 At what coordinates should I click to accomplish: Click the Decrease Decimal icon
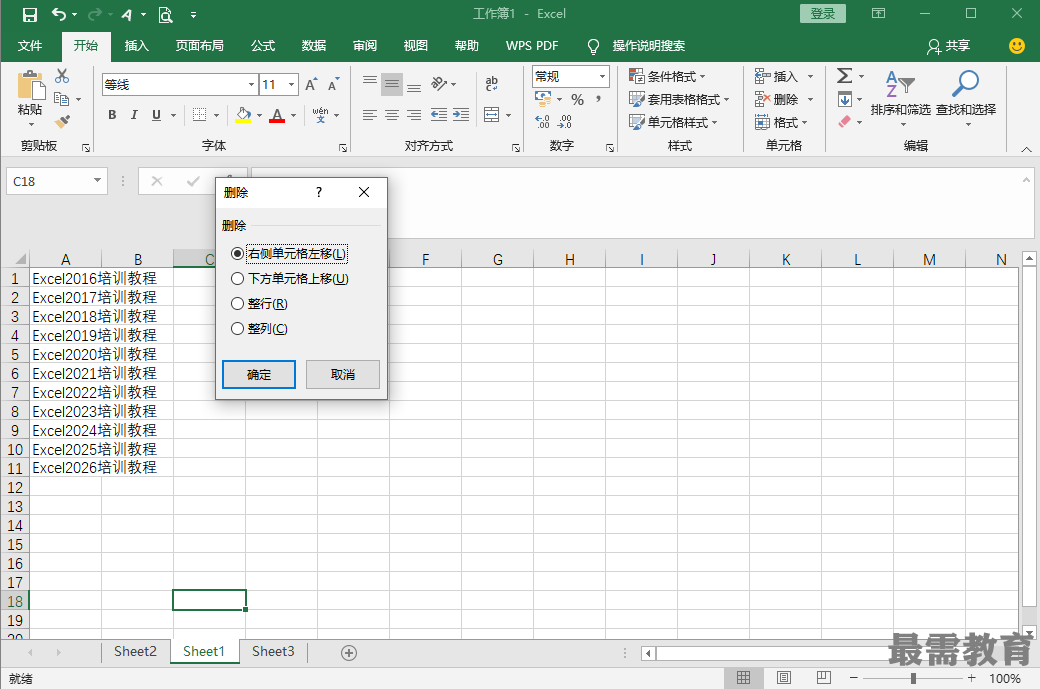(x=564, y=121)
